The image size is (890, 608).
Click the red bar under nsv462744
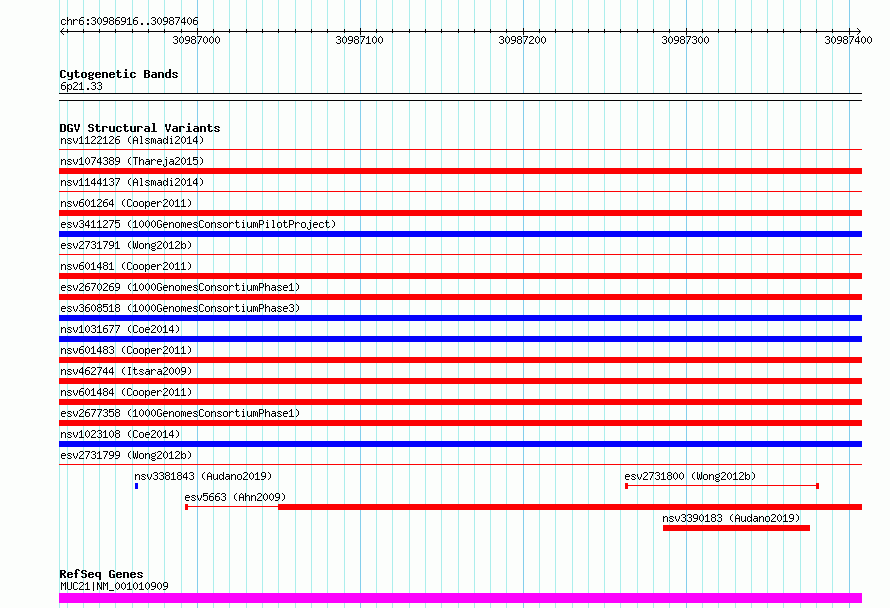click(x=460, y=381)
